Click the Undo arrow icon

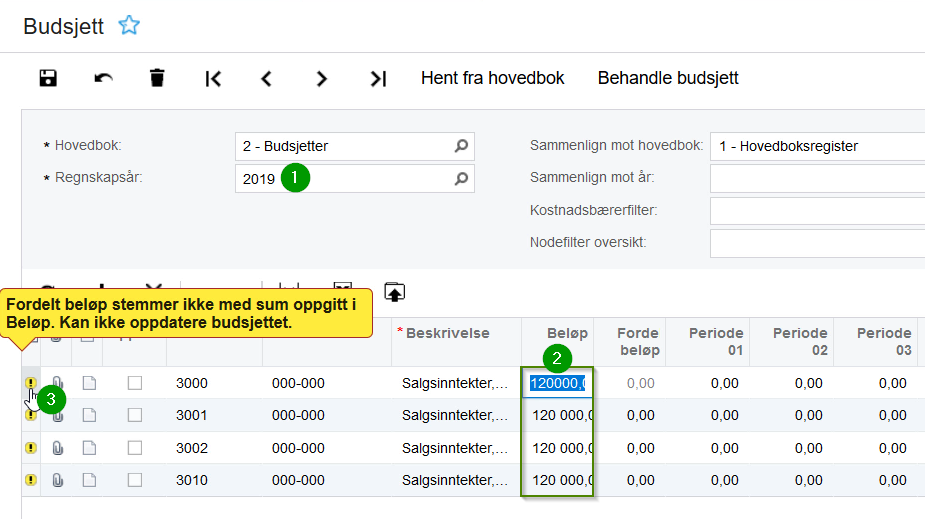103,78
